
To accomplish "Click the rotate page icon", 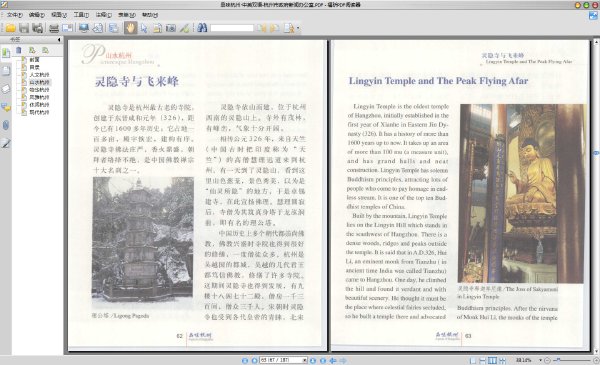I will point(98,28).
